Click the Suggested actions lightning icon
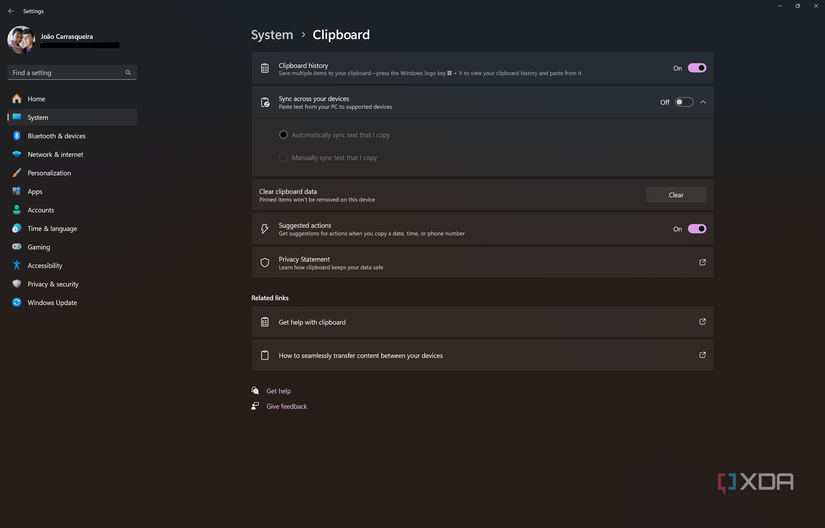825x528 pixels. [265, 229]
